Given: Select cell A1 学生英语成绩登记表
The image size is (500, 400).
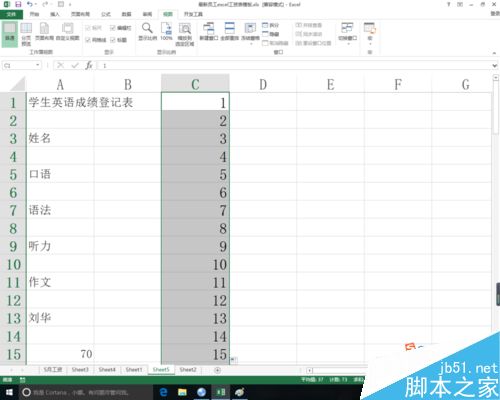Looking at the screenshot, I should (60, 102).
